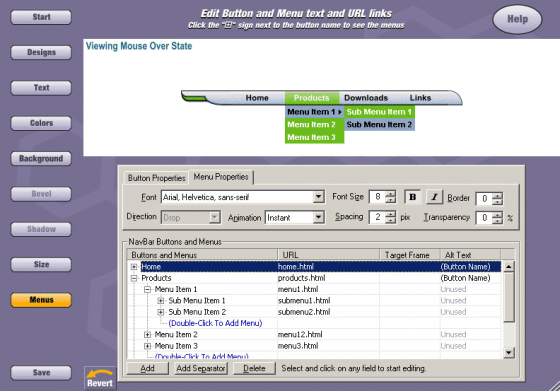Click the menu12.html URL cell
The width and height of the screenshot is (560, 391).
point(328,335)
